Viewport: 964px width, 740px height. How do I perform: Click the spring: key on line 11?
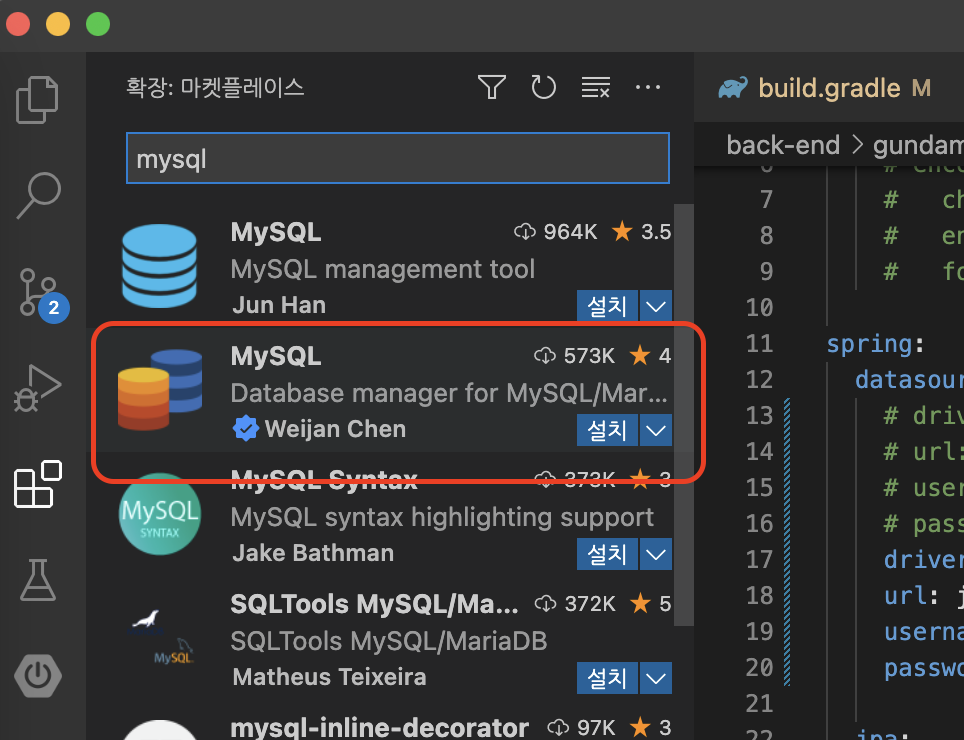click(x=875, y=344)
